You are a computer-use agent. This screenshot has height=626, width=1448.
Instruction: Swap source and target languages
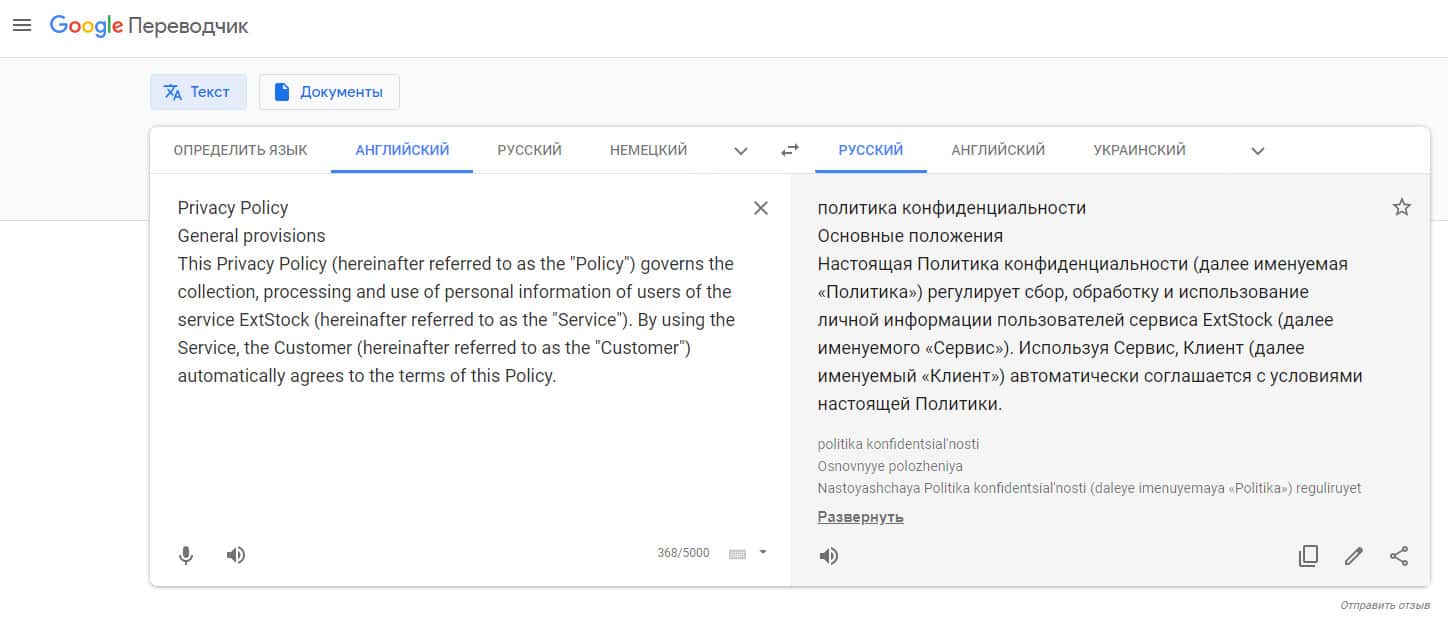[790, 151]
